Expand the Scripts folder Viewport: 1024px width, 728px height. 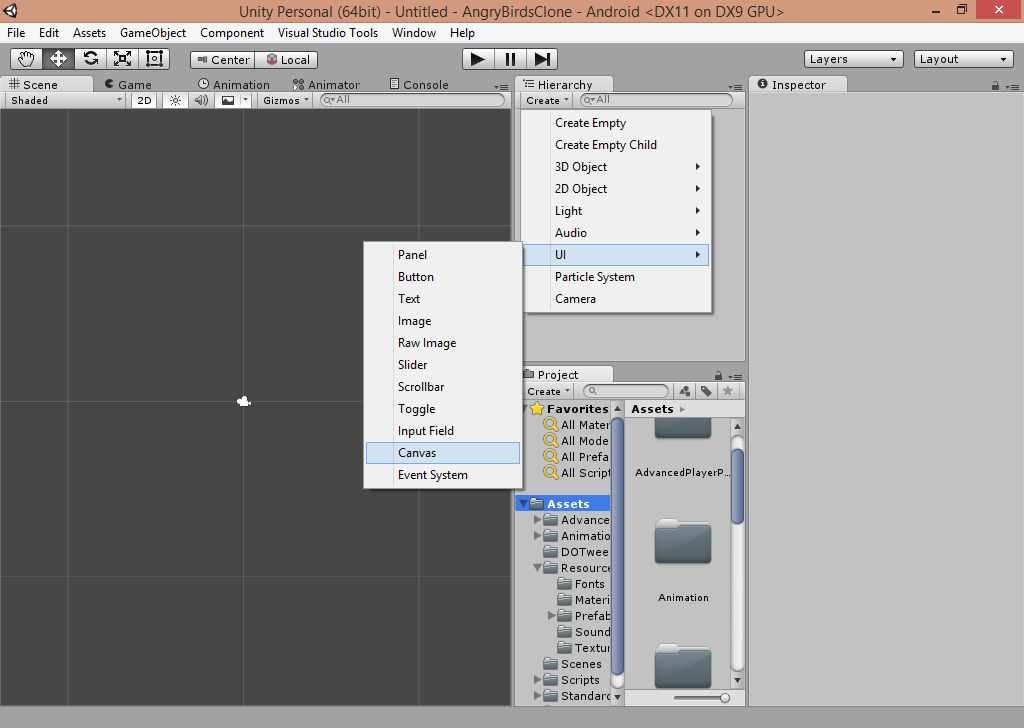point(537,680)
